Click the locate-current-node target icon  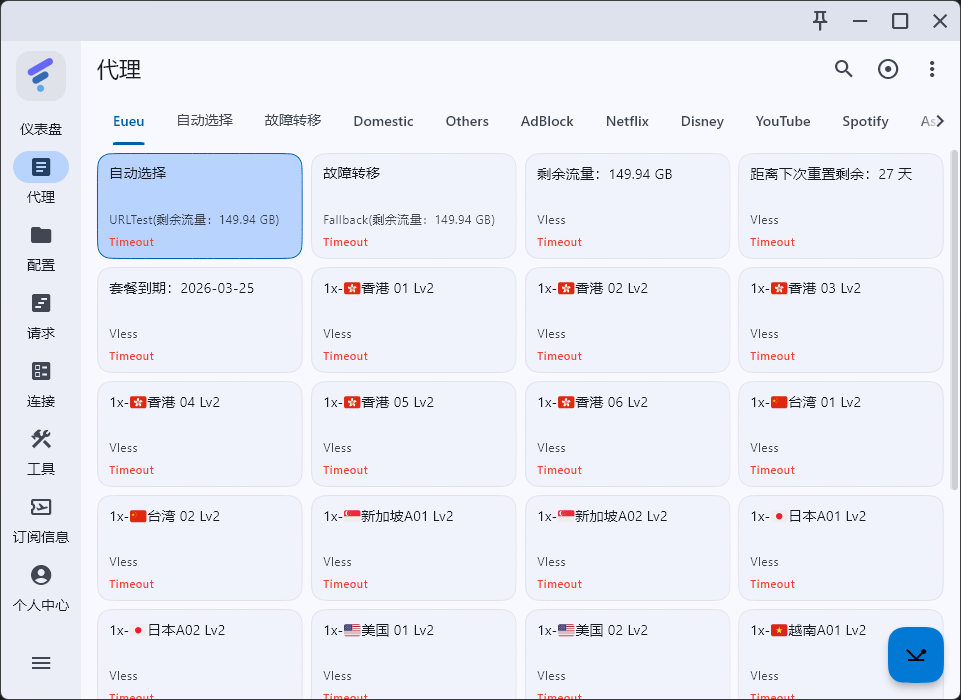point(888,69)
